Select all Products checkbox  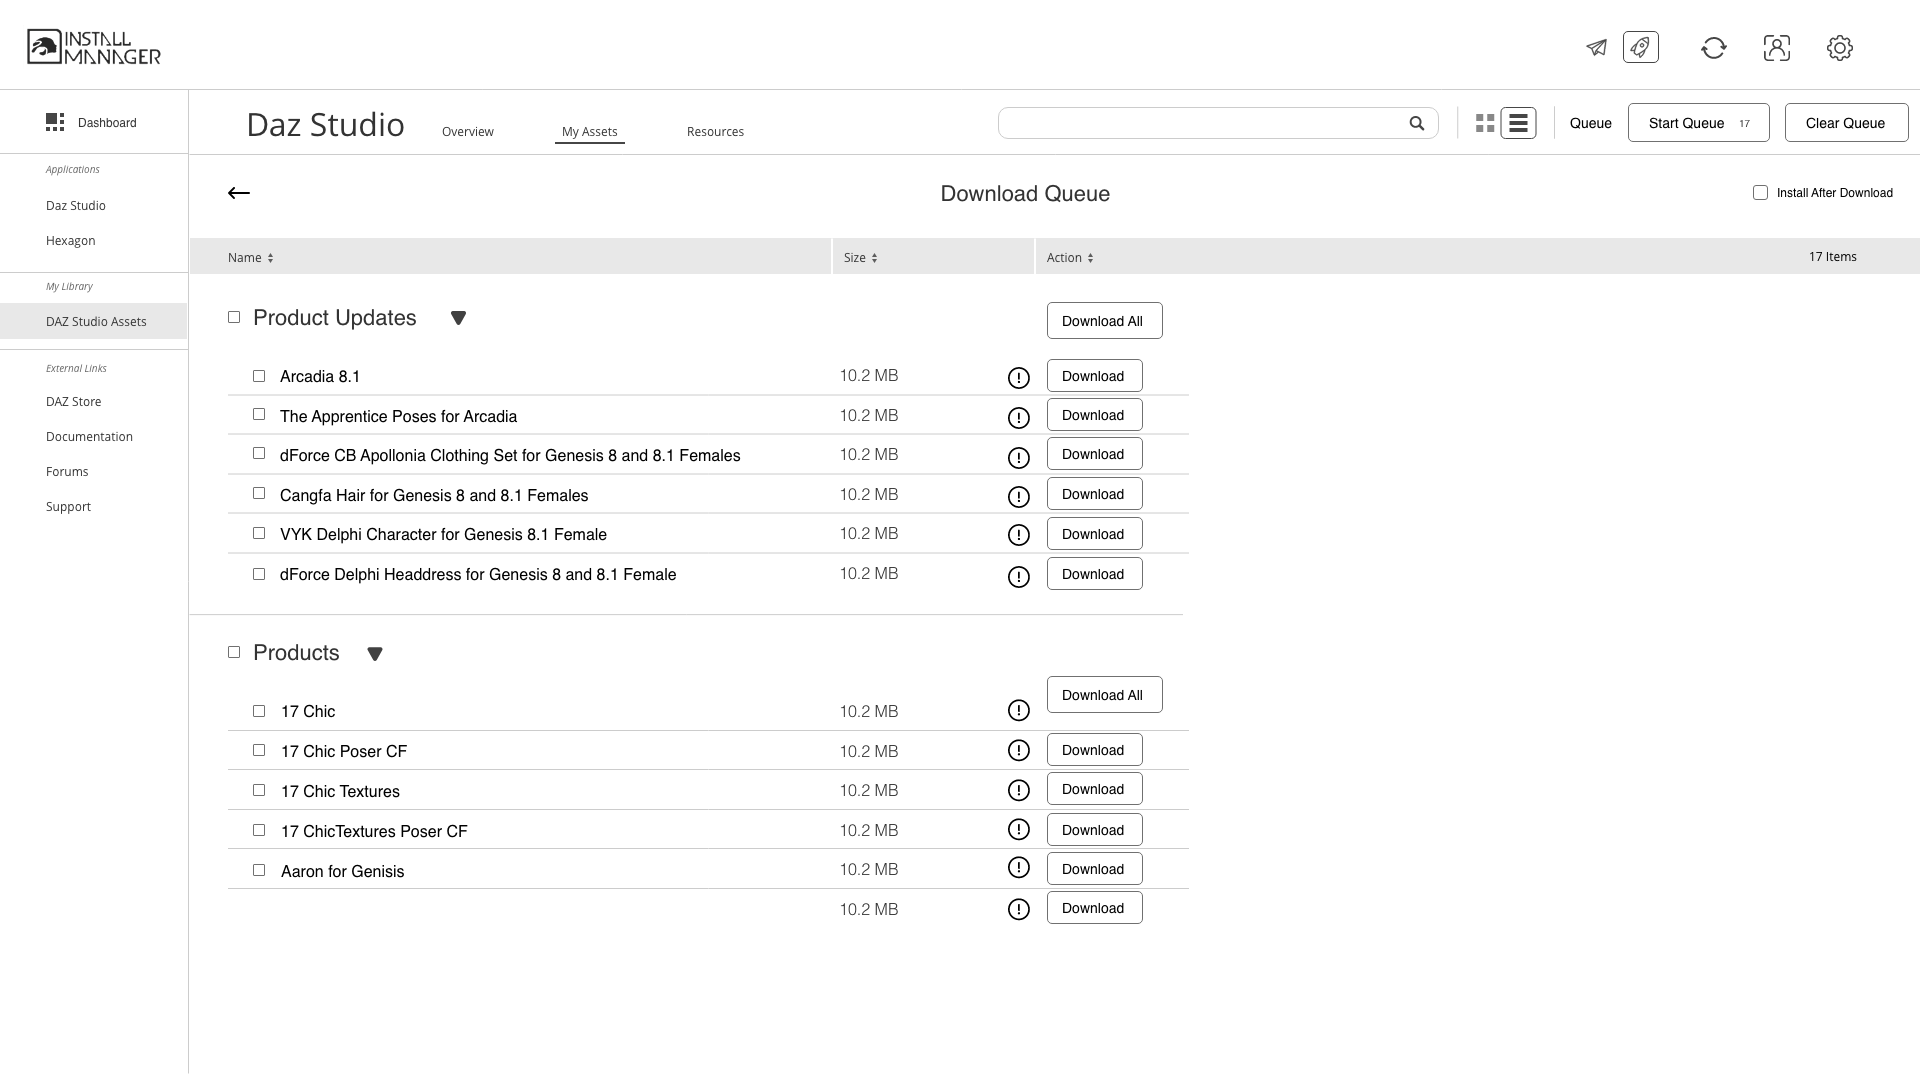tap(234, 652)
